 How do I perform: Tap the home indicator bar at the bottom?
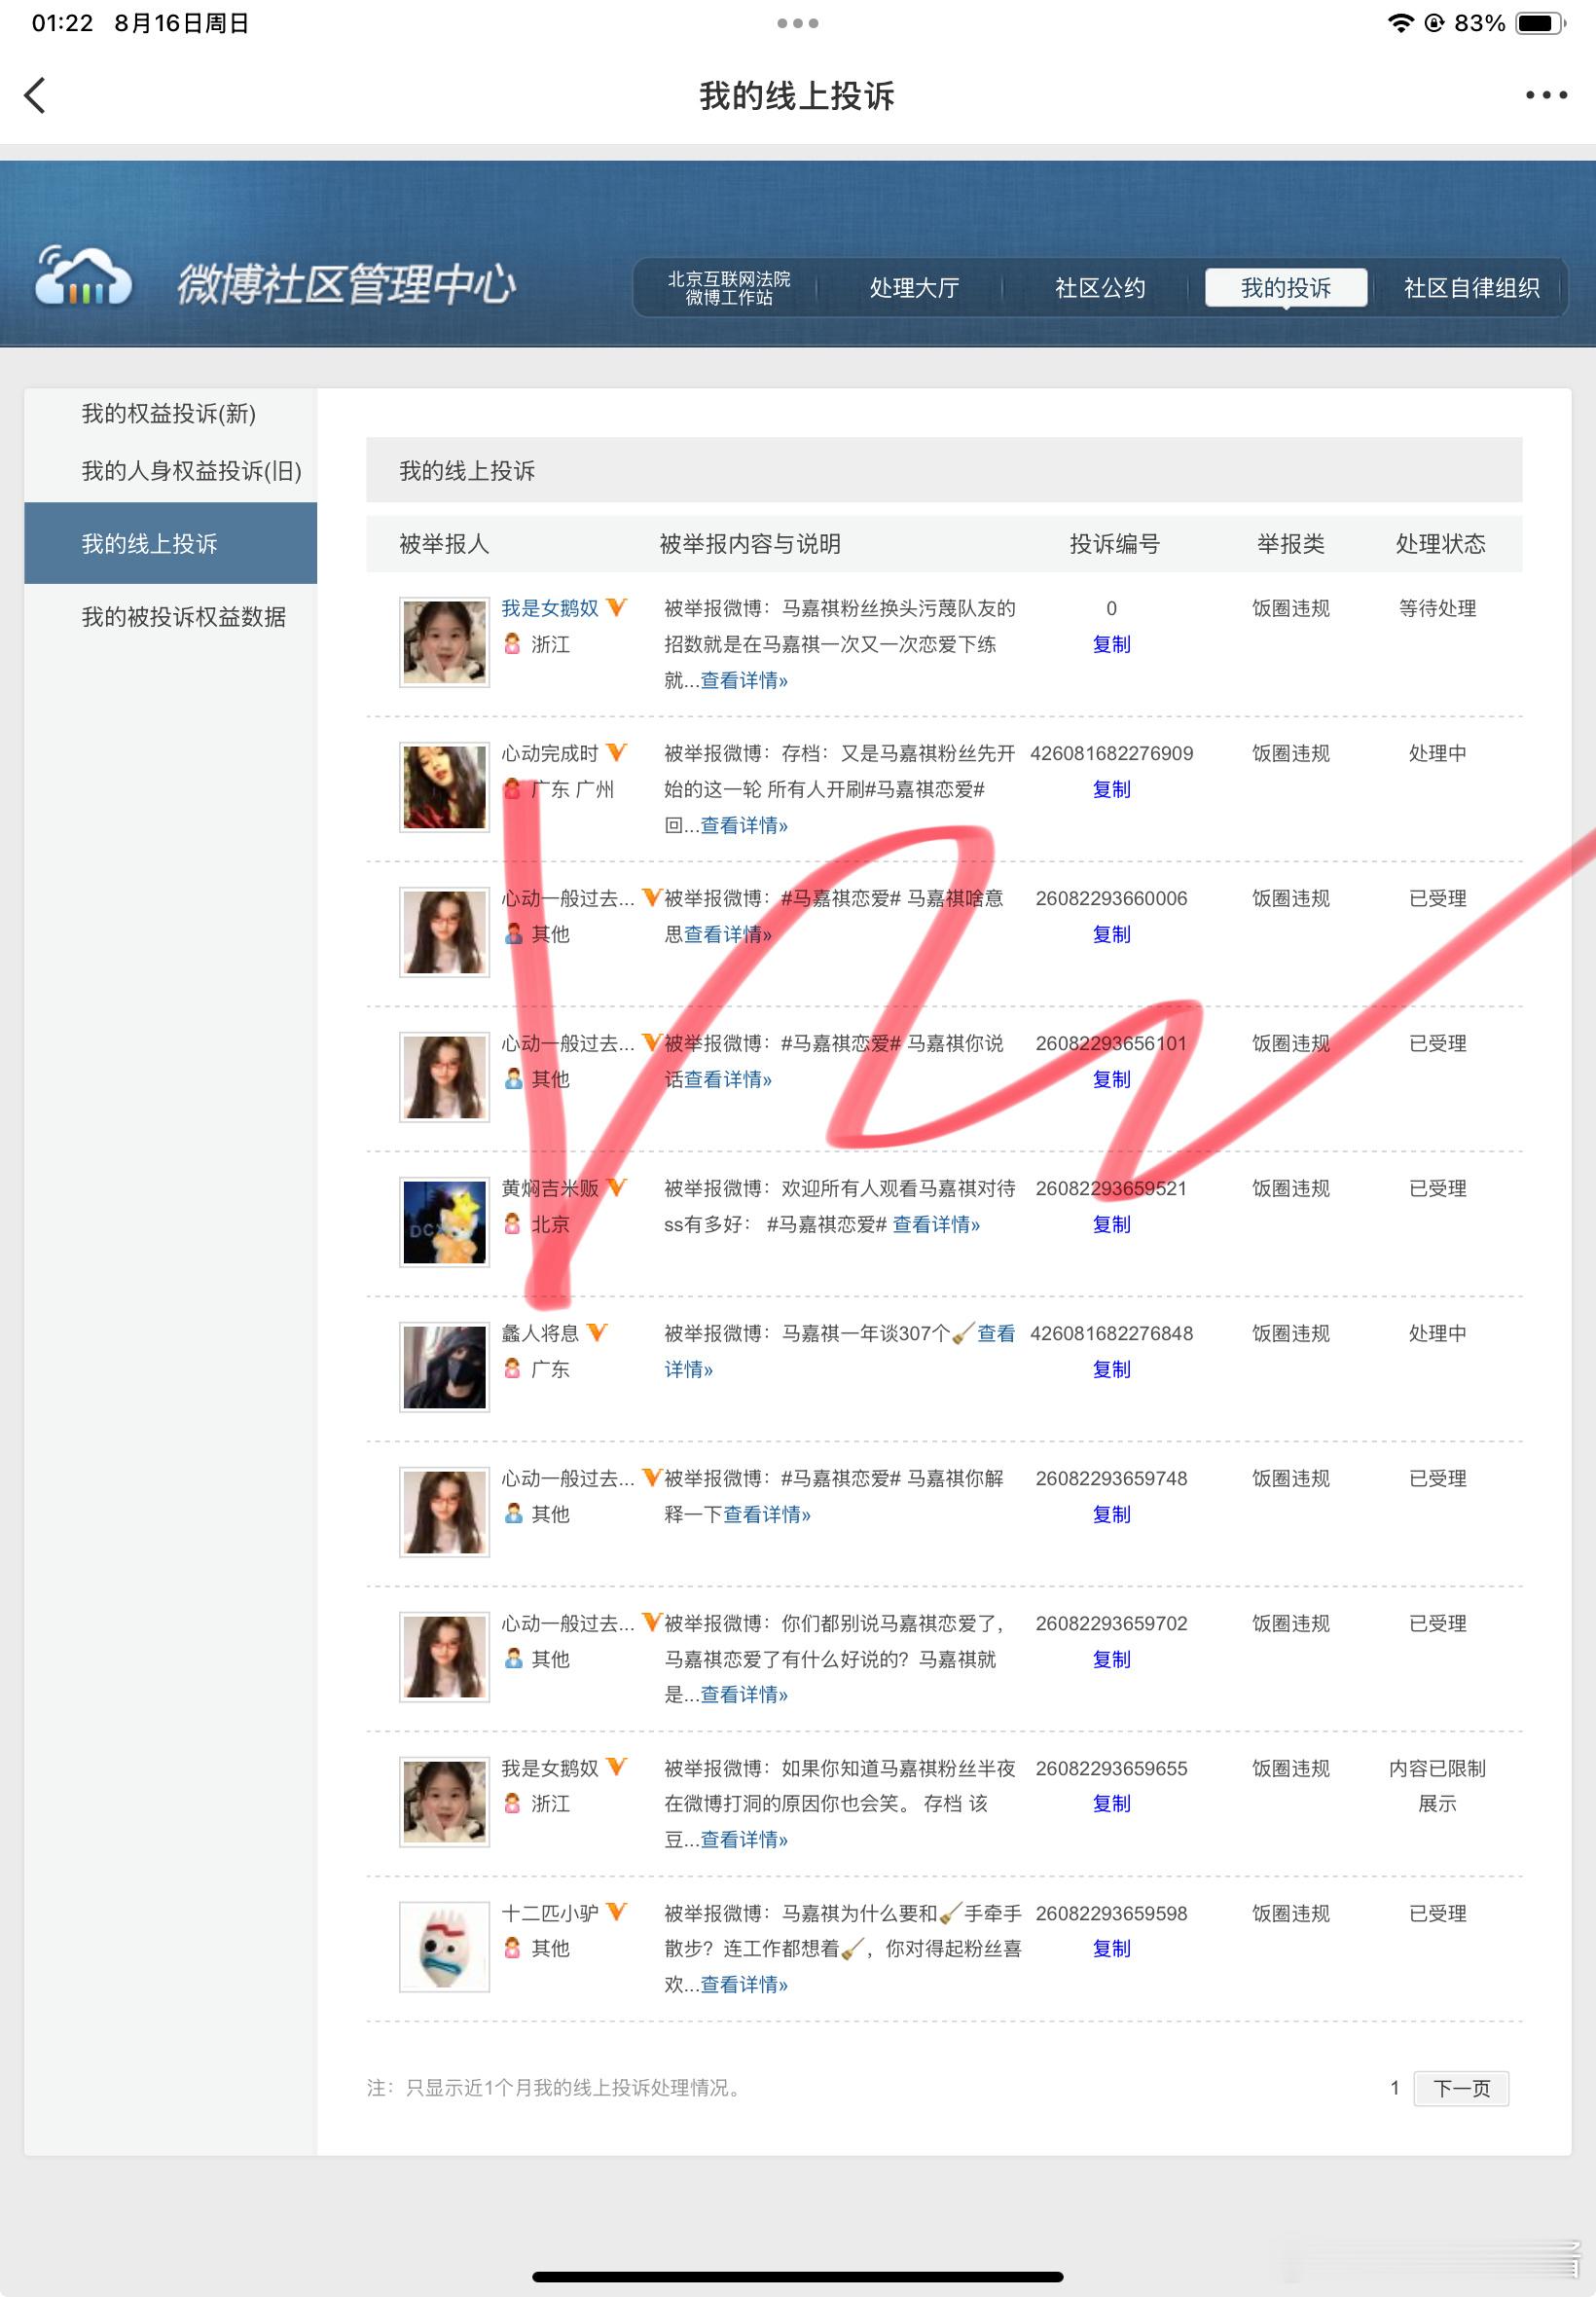(x=797, y=2277)
